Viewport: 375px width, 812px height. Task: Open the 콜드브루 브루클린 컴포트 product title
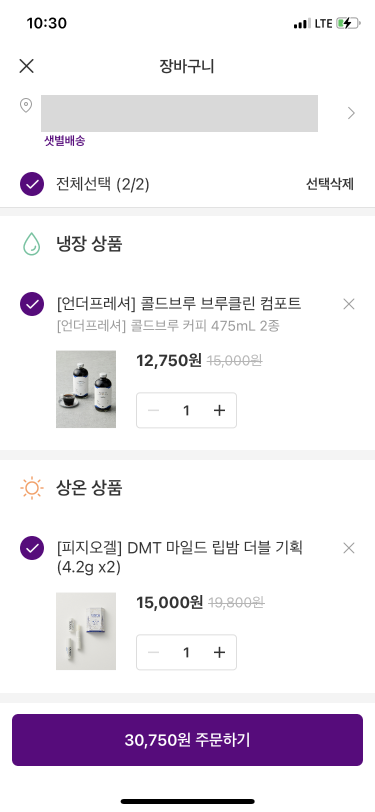[179, 303]
